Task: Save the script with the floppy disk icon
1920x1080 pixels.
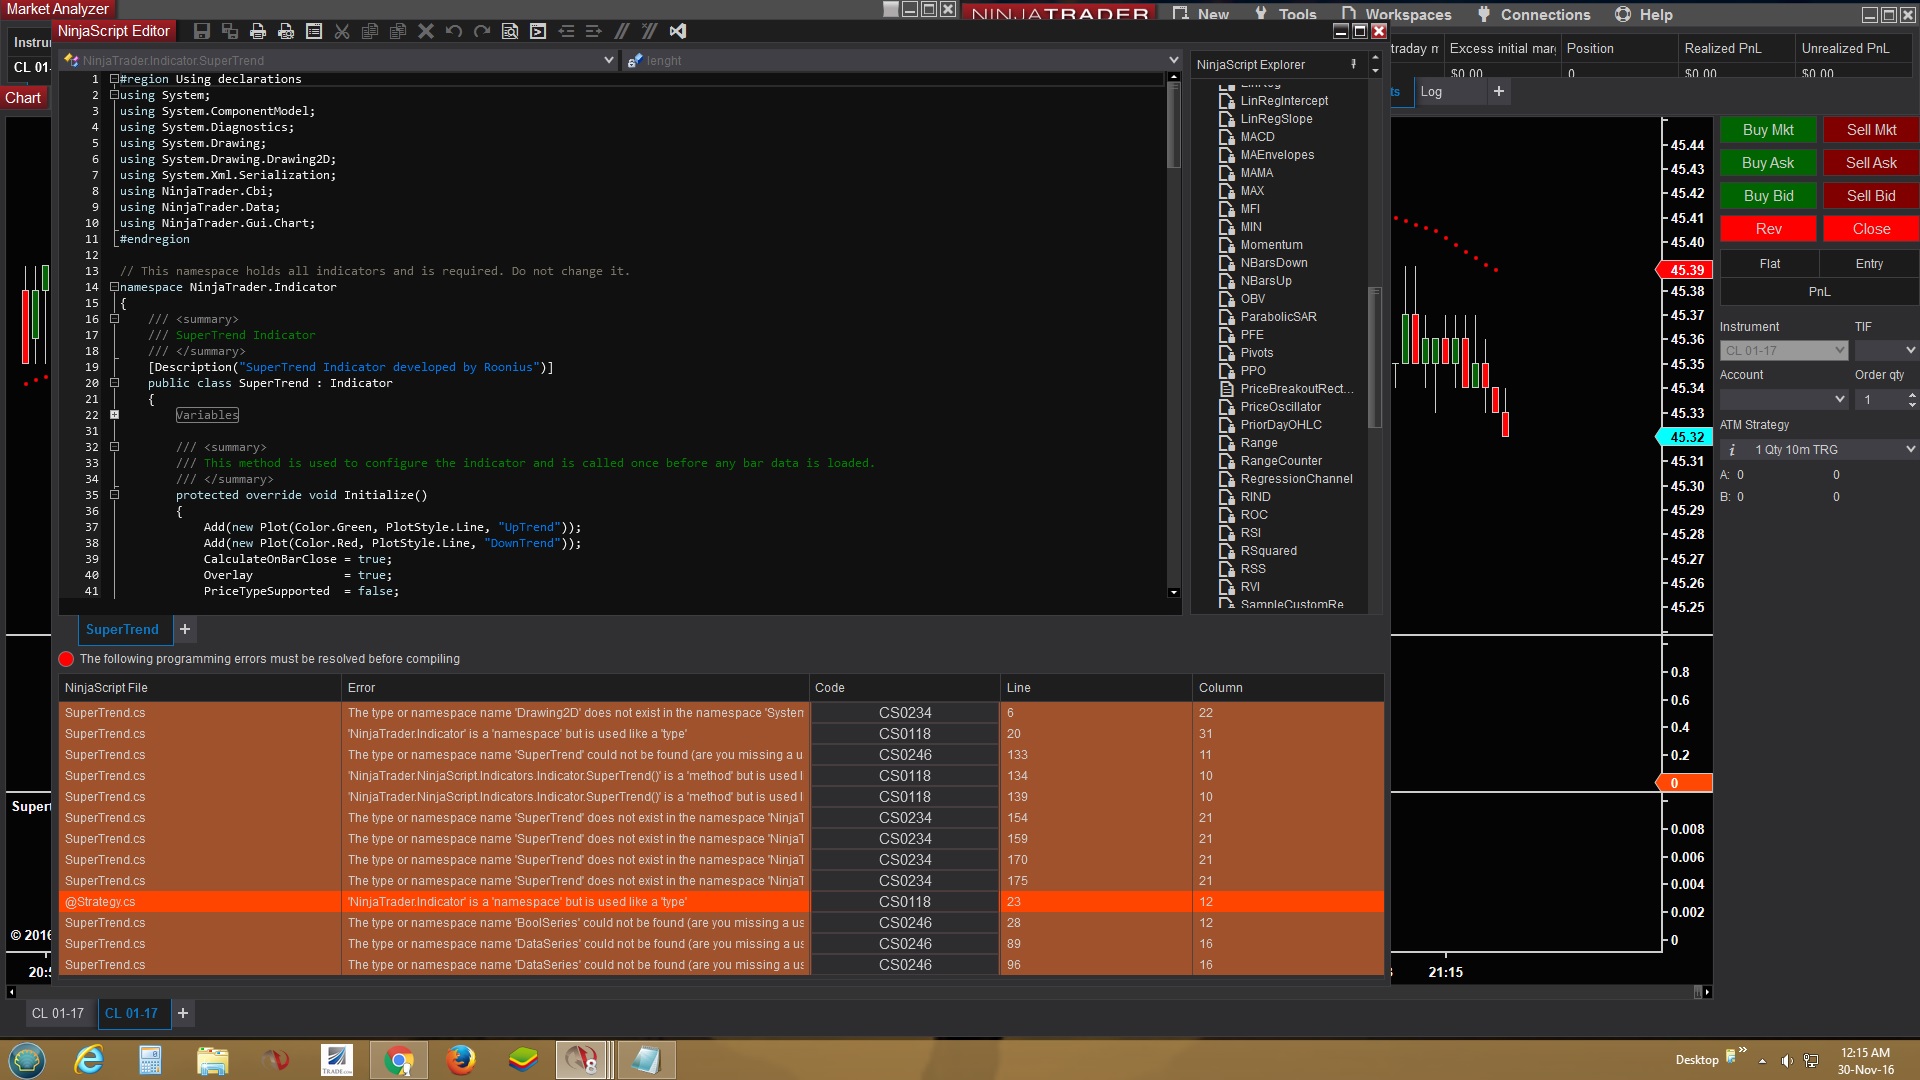Action: pyautogui.click(x=202, y=31)
